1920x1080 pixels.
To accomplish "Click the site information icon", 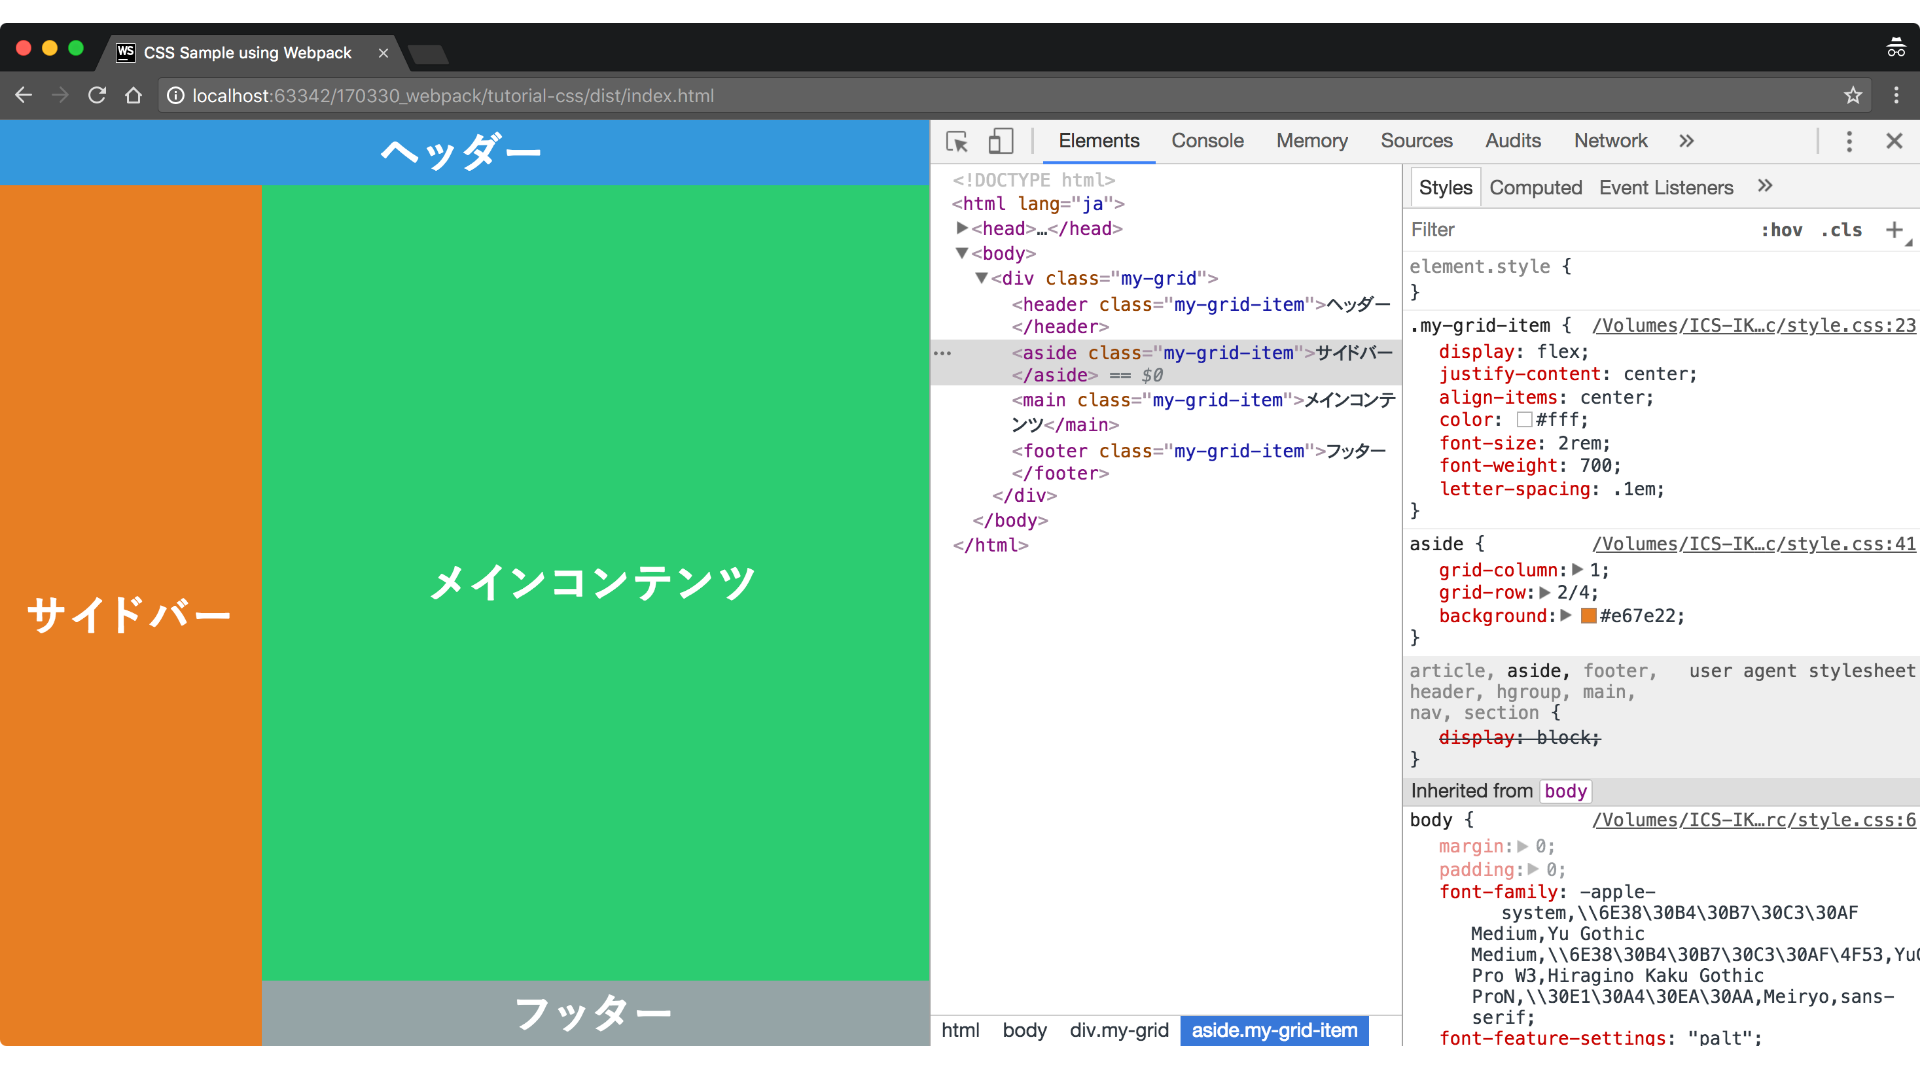I will pos(175,95).
